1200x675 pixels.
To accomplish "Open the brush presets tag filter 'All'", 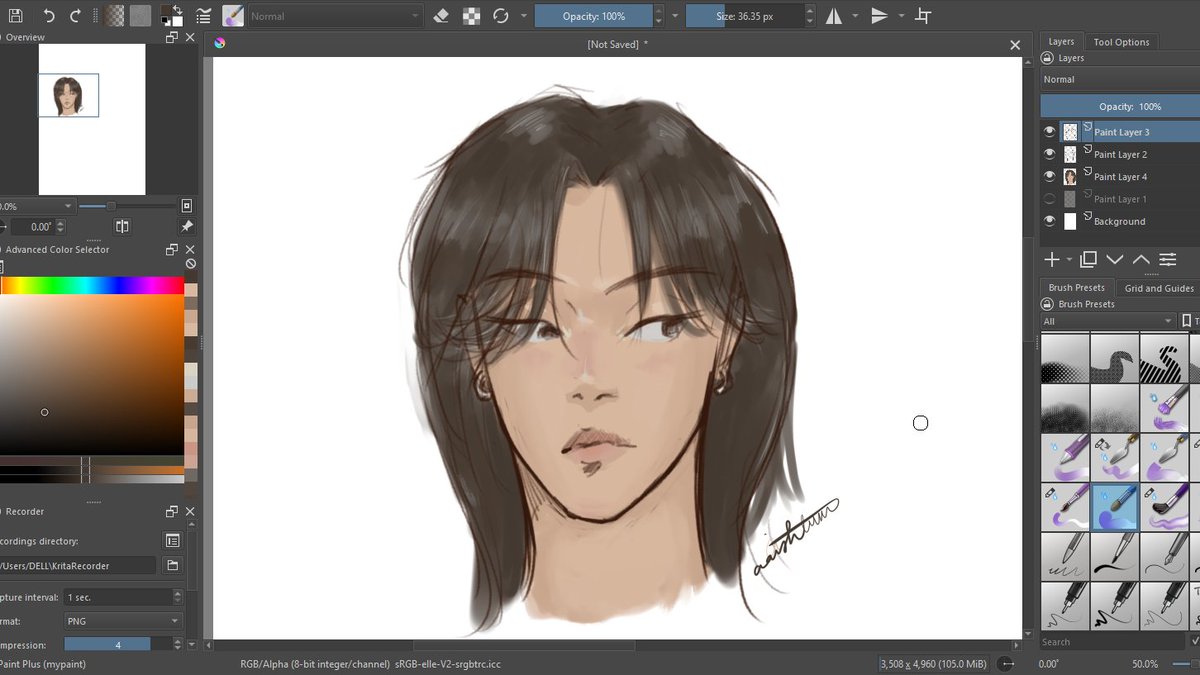I will [1108, 321].
